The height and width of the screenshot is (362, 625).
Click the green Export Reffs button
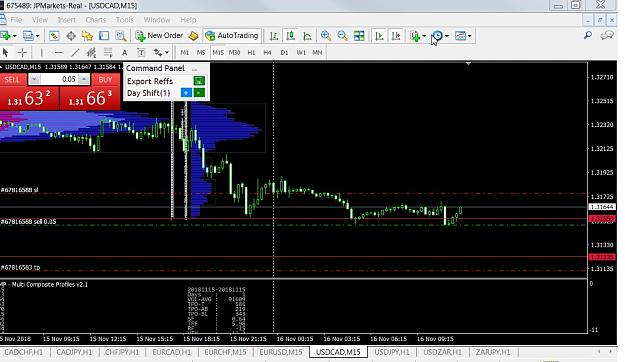click(199, 81)
